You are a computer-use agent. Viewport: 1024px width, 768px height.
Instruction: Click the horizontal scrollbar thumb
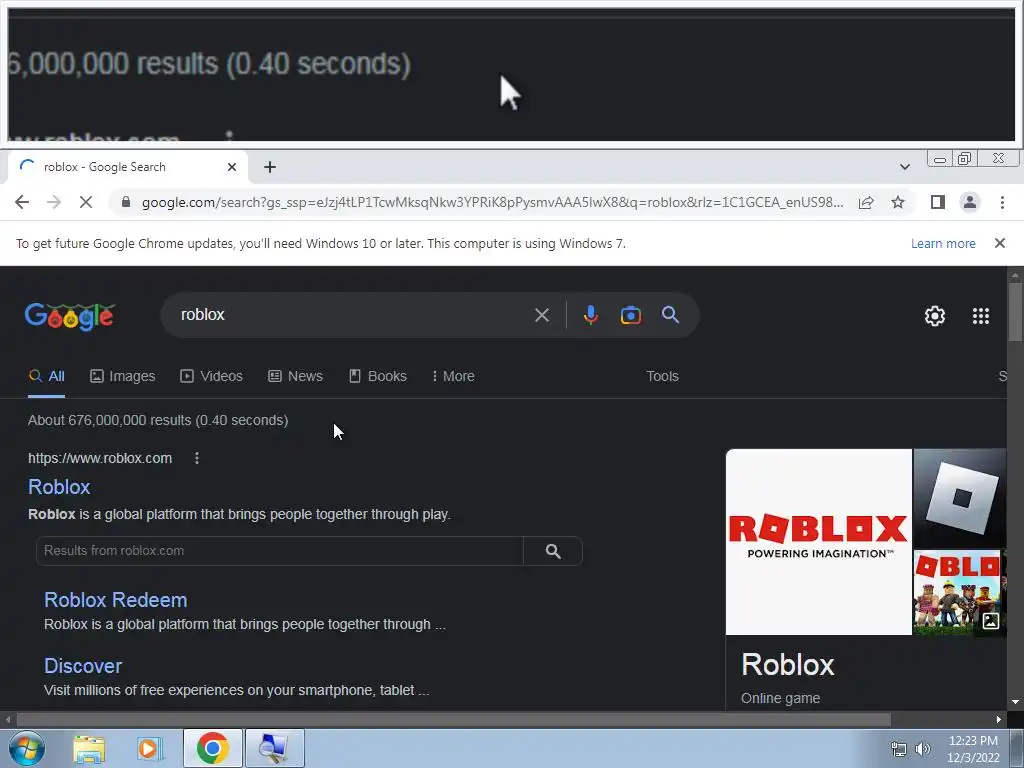point(454,719)
